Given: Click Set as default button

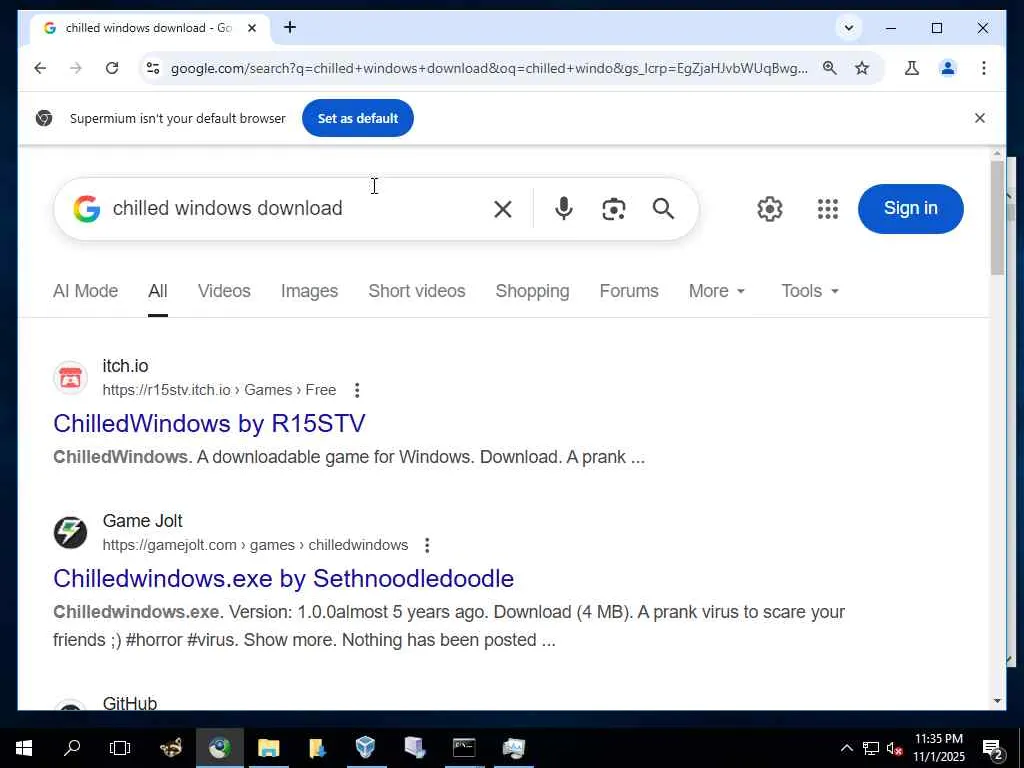Looking at the screenshot, I should coord(358,118).
